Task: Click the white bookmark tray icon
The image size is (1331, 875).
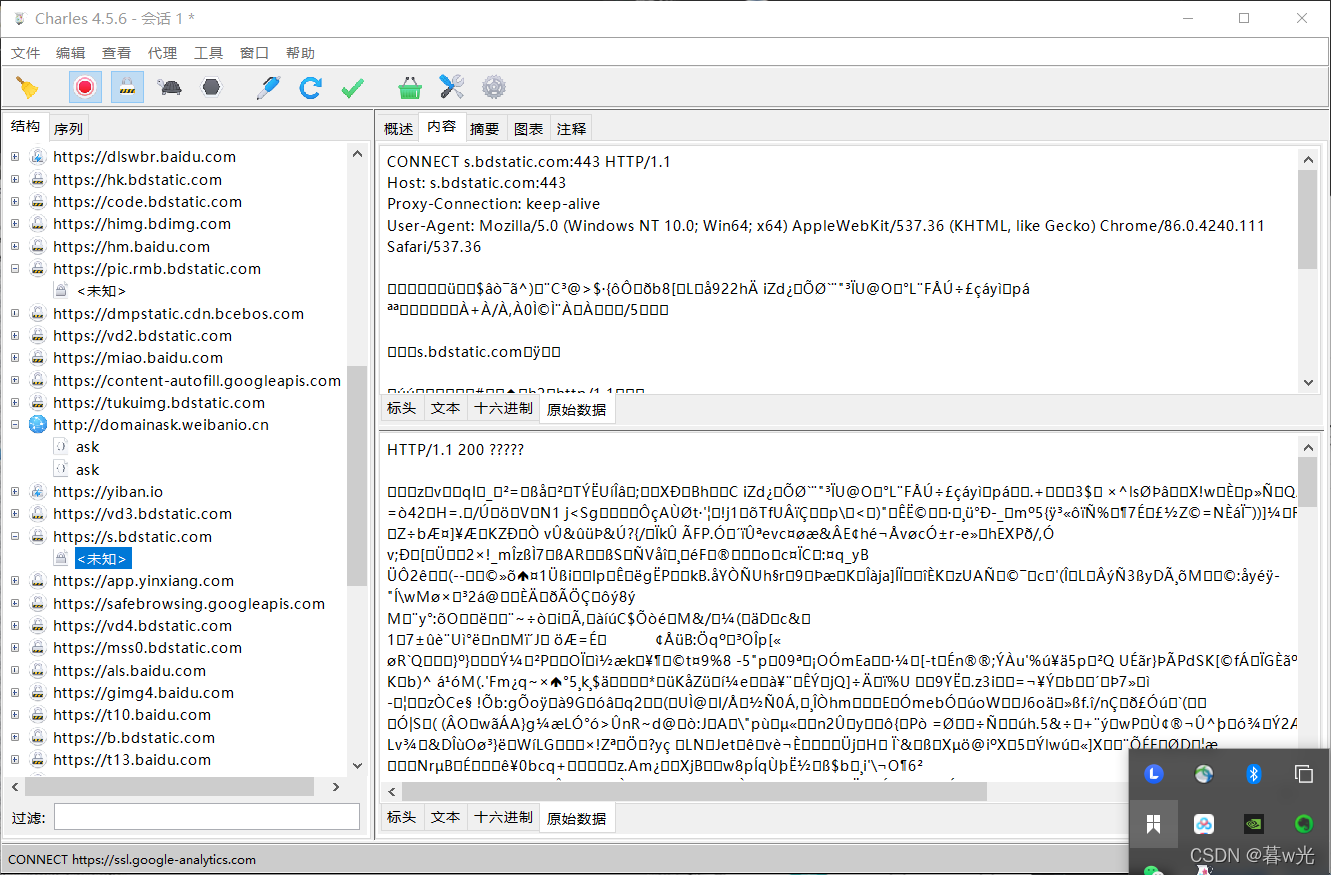Action: 1154,824
